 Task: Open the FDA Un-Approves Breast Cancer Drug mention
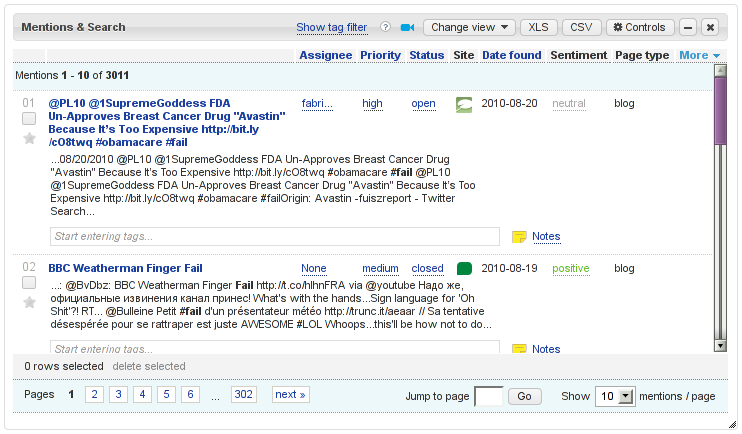167,123
